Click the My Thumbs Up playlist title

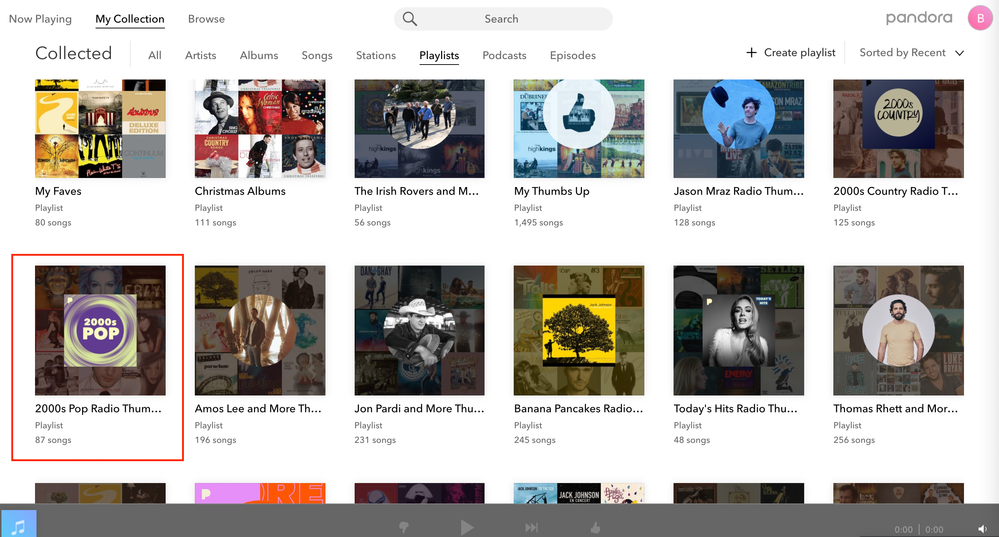tap(551, 191)
